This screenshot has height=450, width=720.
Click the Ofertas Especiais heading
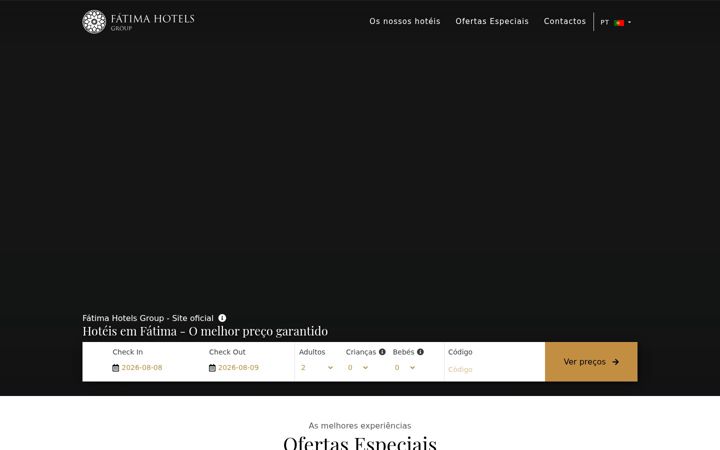click(360, 443)
